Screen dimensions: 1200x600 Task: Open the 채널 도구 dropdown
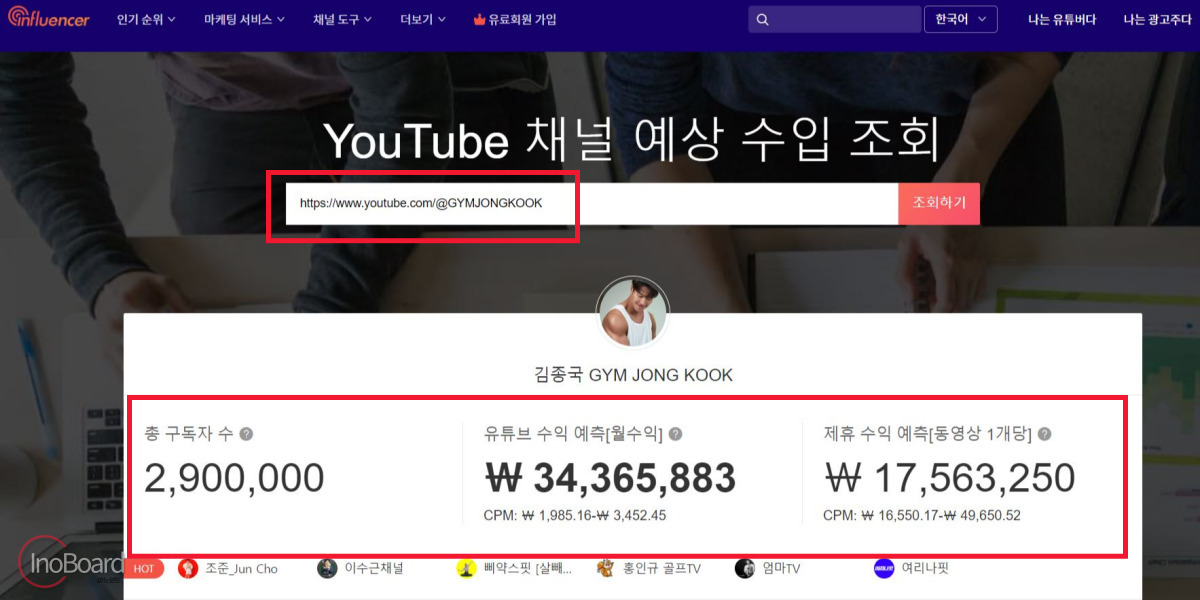[342, 20]
